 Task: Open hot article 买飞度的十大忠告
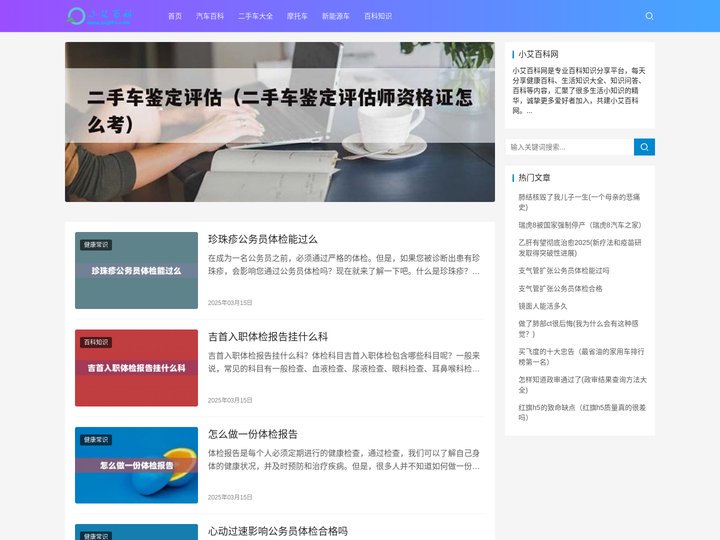tap(581, 357)
